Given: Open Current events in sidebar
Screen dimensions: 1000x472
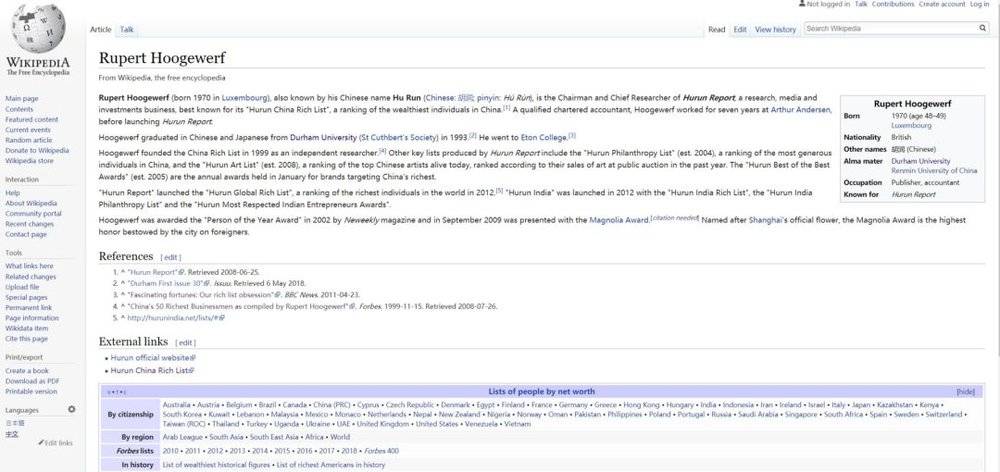Looking at the screenshot, I should tap(27, 129).
